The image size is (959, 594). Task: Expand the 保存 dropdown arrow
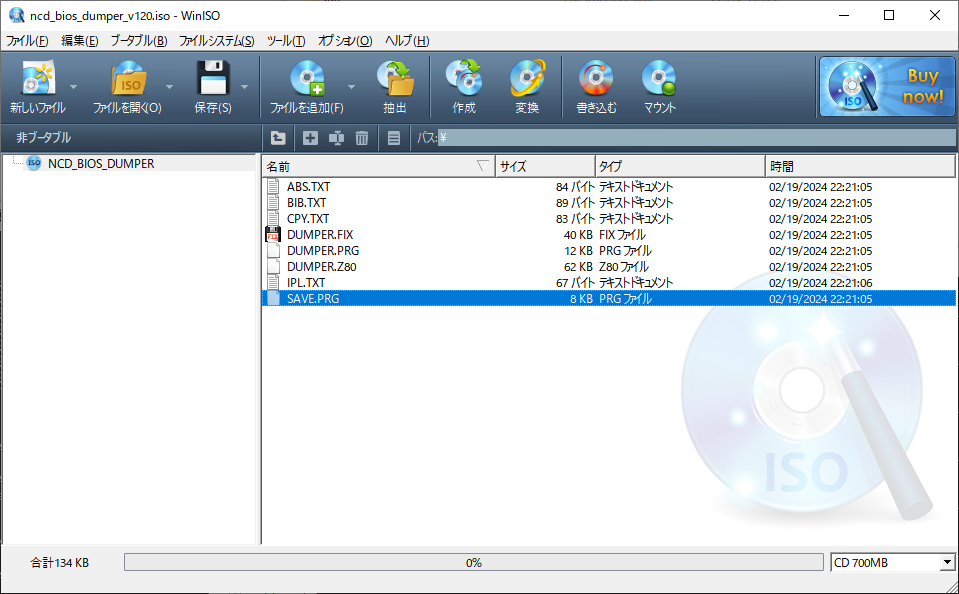245,87
